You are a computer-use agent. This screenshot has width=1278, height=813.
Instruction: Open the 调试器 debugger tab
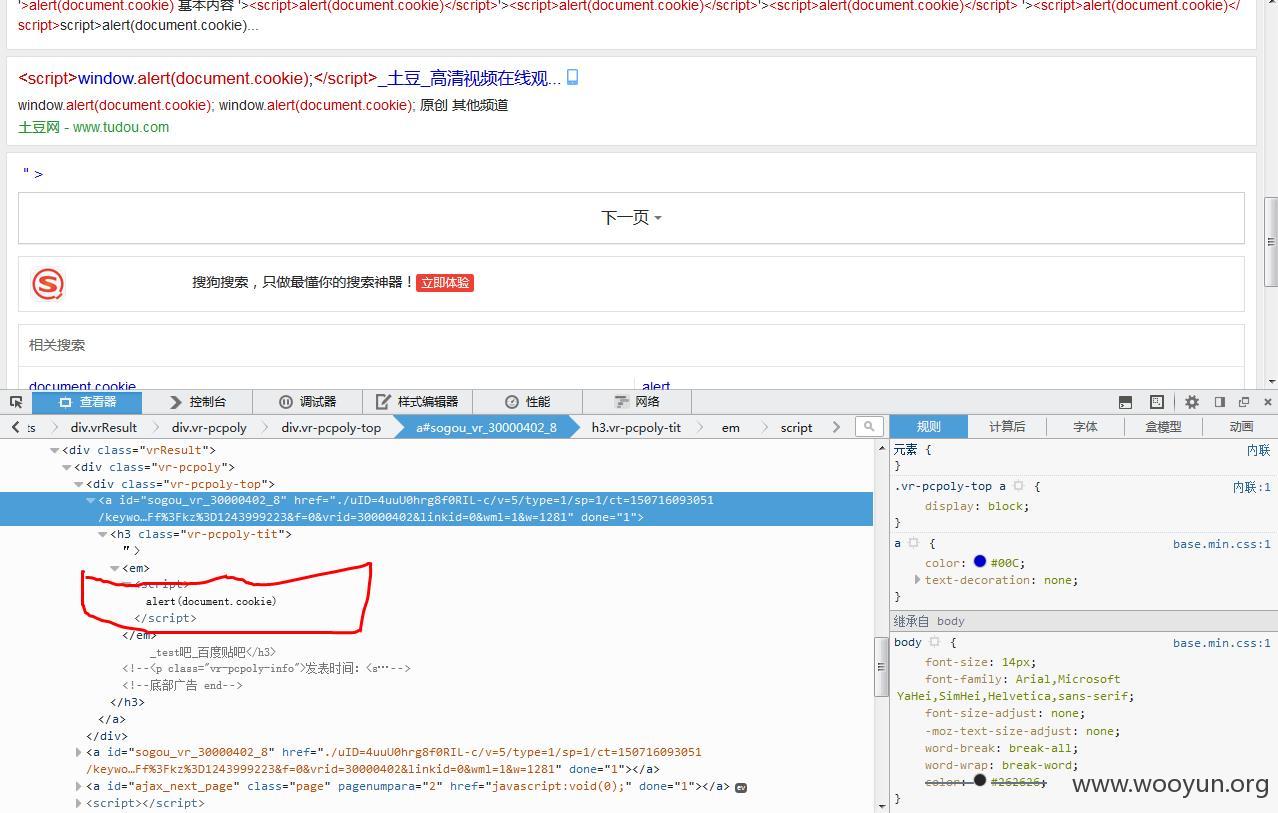307,402
